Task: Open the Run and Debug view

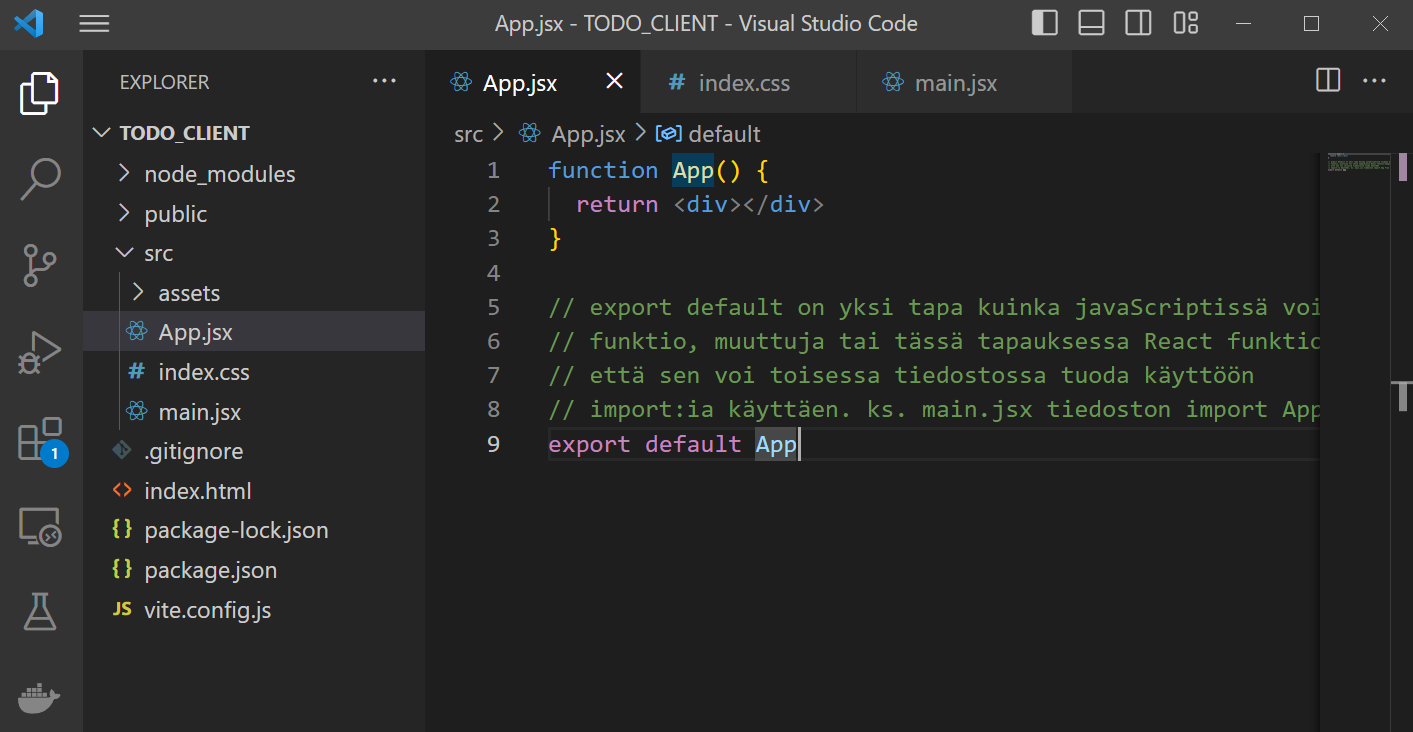Action: click(40, 353)
